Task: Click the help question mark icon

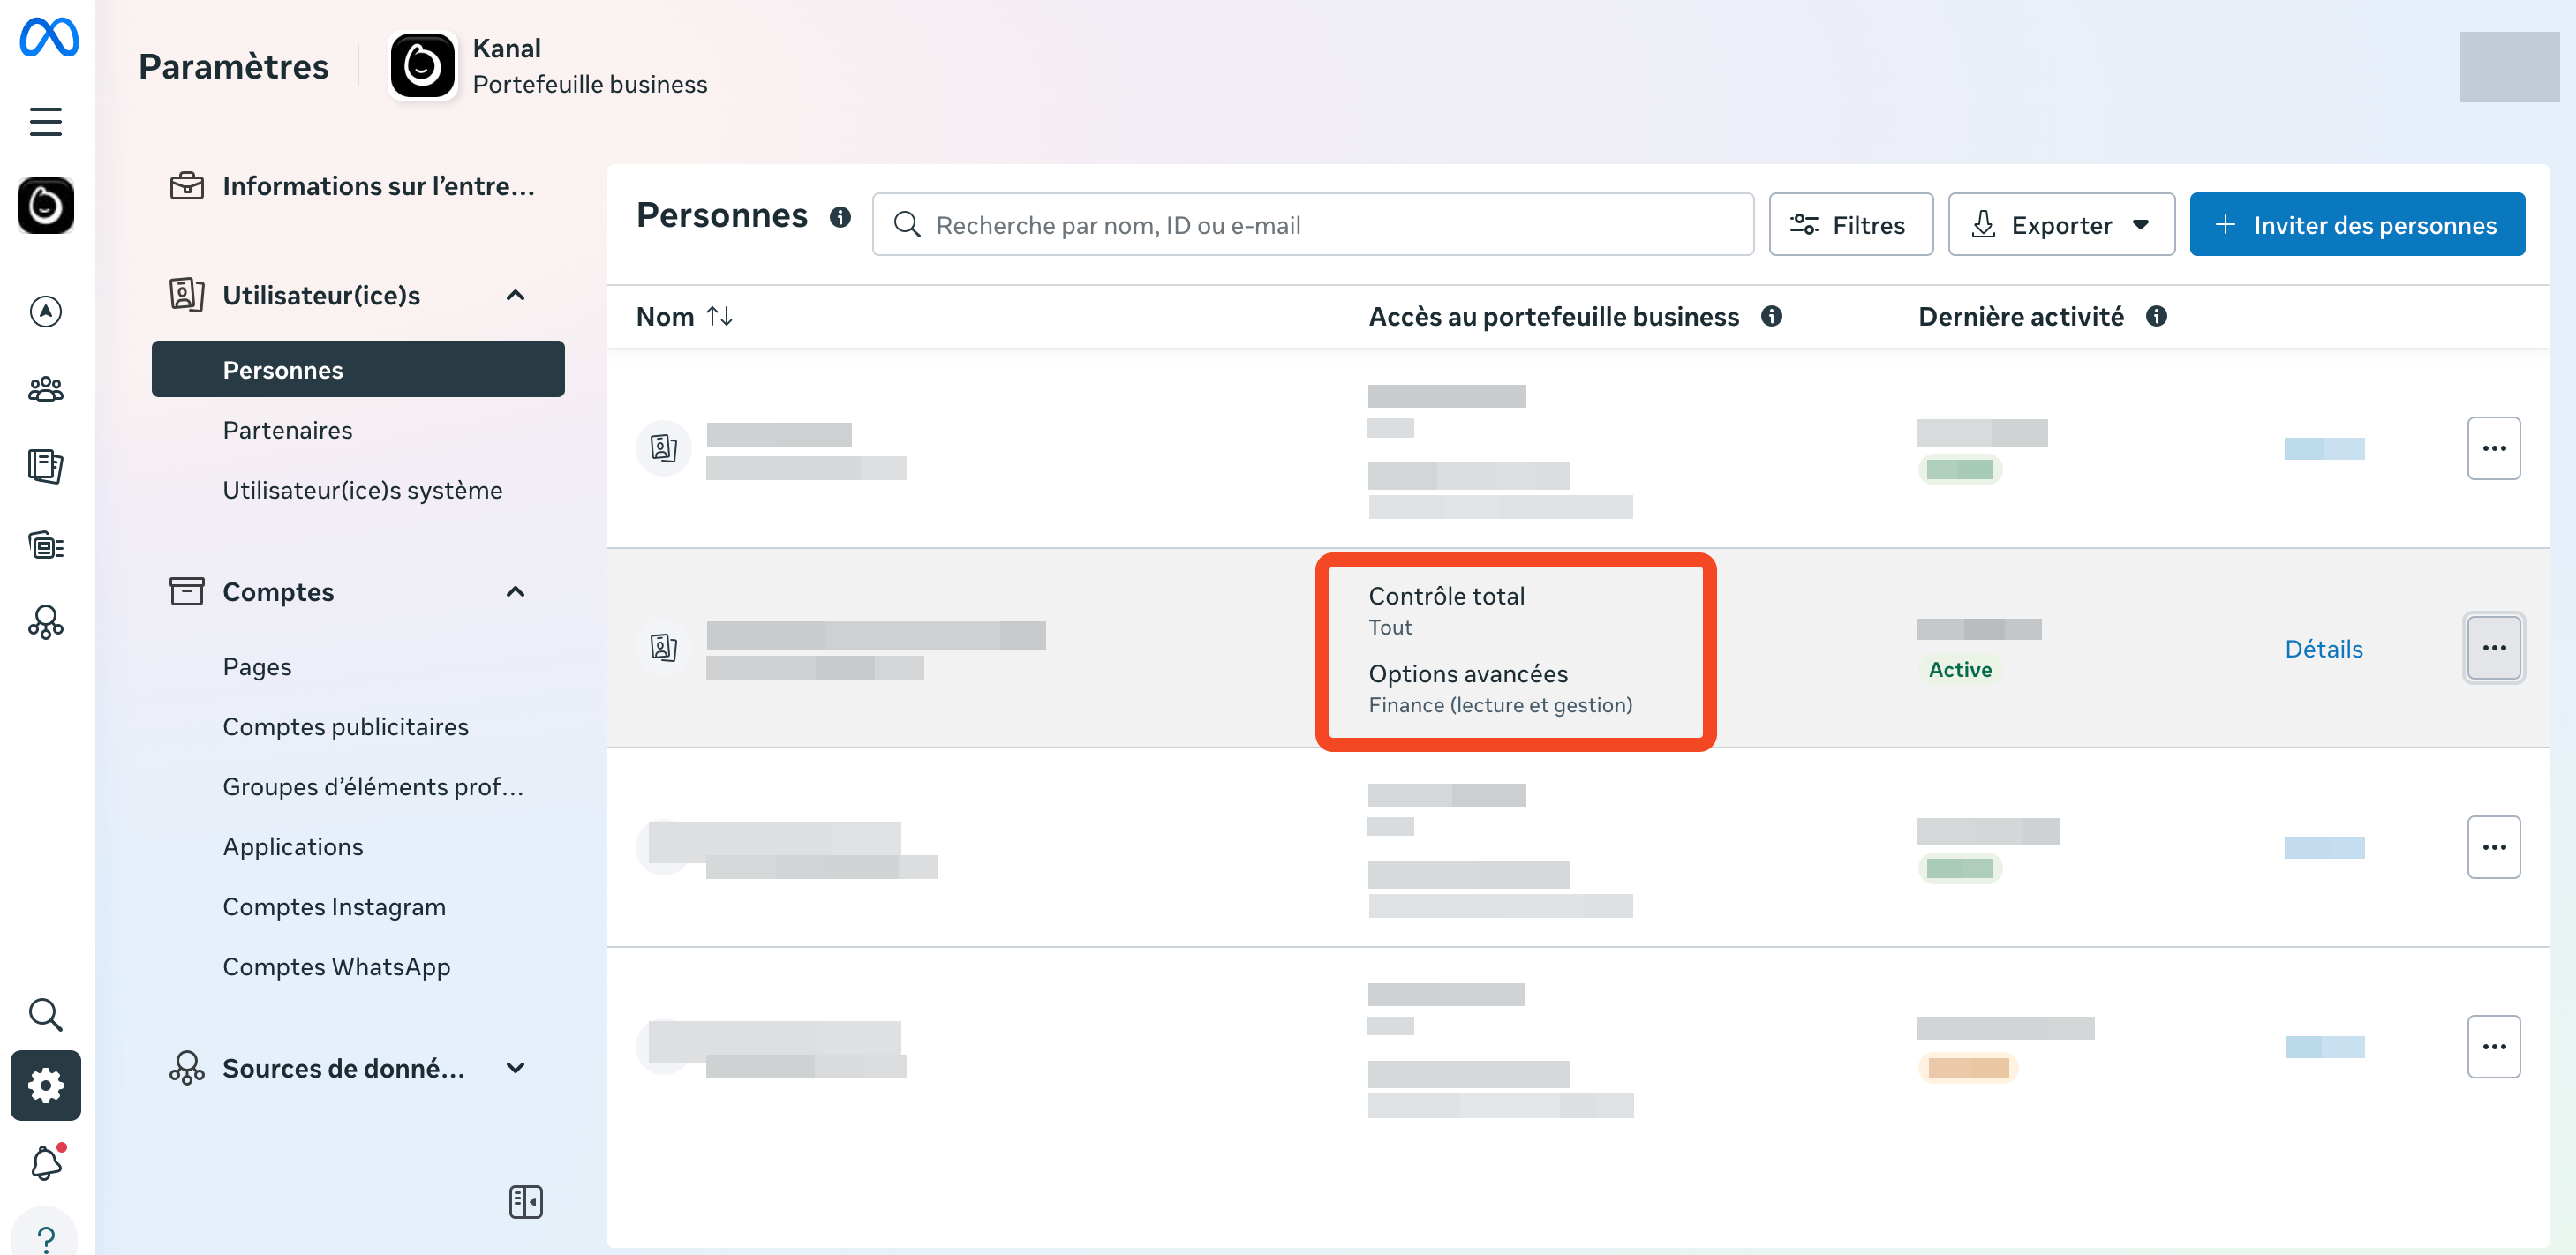Action: (46, 1238)
